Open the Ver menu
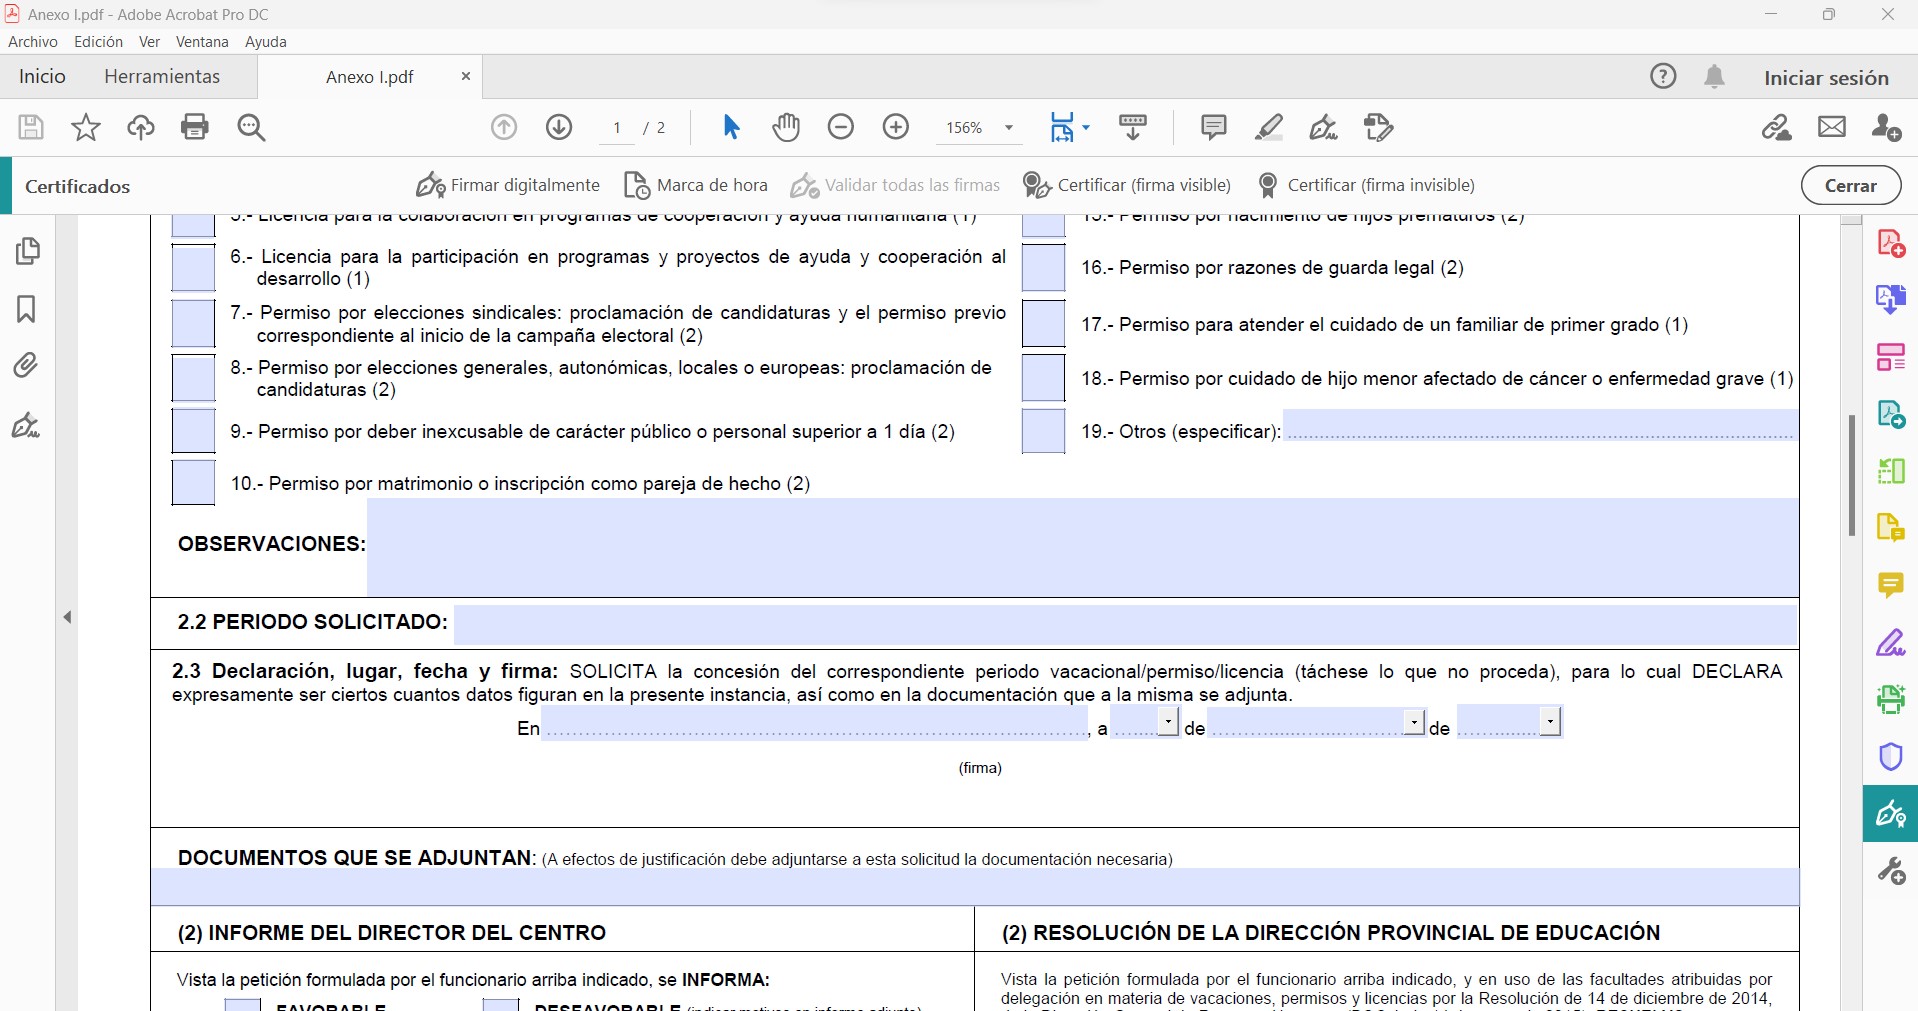This screenshot has width=1918, height=1011. click(149, 42)
